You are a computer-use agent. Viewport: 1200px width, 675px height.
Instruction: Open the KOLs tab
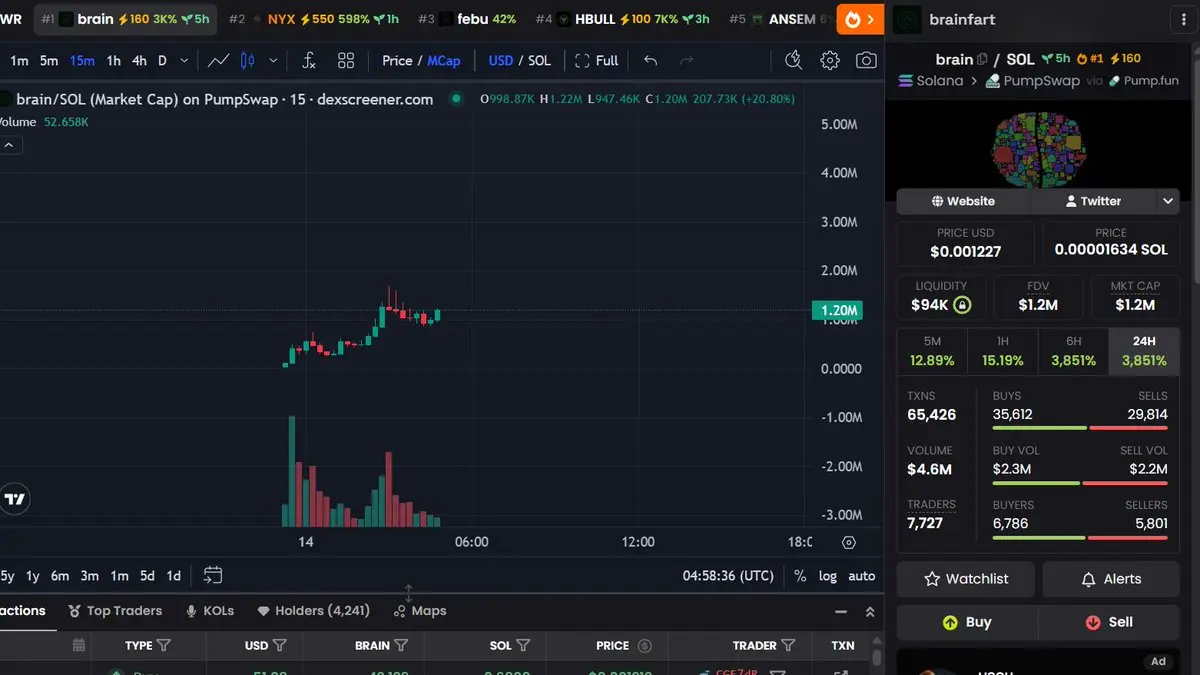[x=210, y=611]
